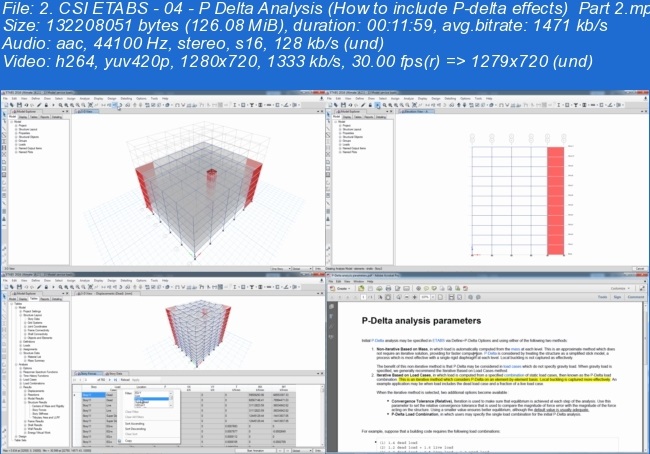Select Load Combinations in the Tables tree
The height and width of the screenshot is (454, 650).
34,384
